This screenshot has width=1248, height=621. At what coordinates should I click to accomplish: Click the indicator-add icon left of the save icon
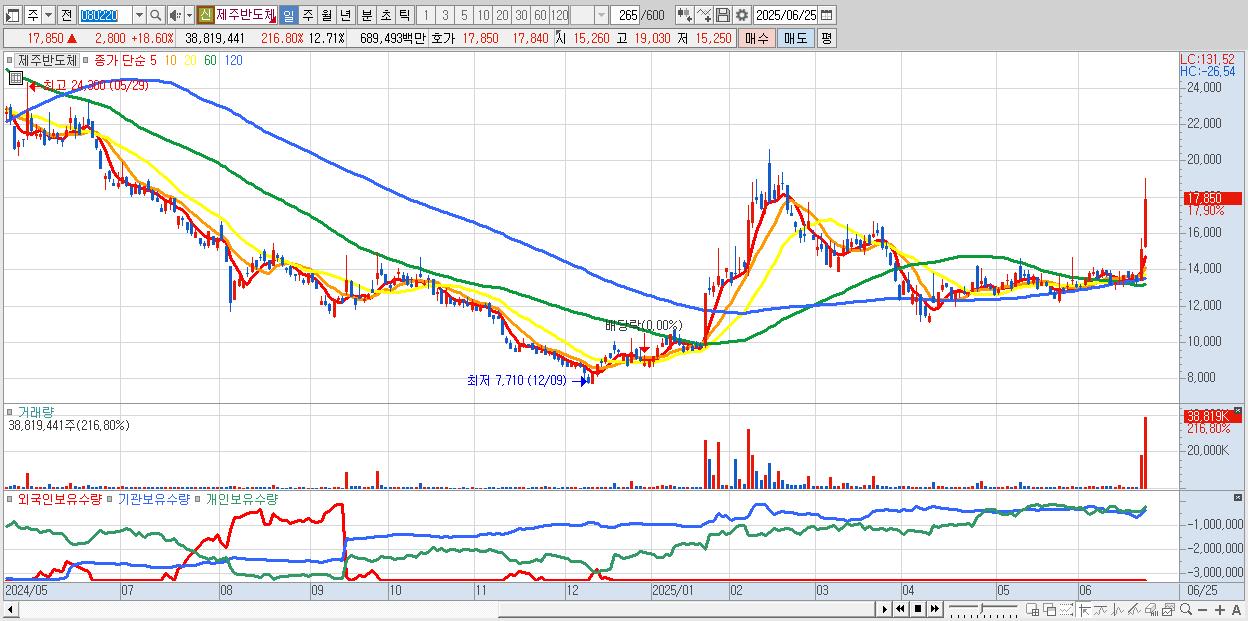pos(704,15)
